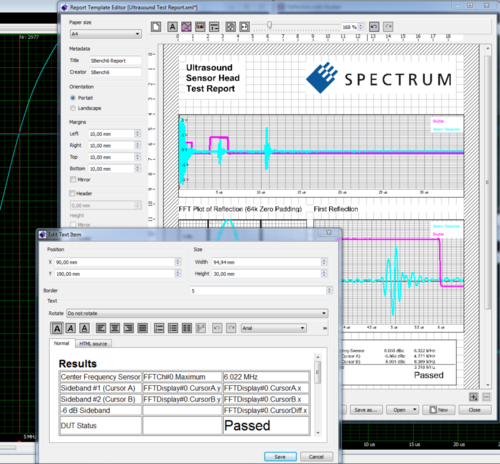The height and width of the screenshot is (464, 500).
Task: Click the new blank page icon in report toolbar
Action: pyautogui.click(x=156, y=27)
